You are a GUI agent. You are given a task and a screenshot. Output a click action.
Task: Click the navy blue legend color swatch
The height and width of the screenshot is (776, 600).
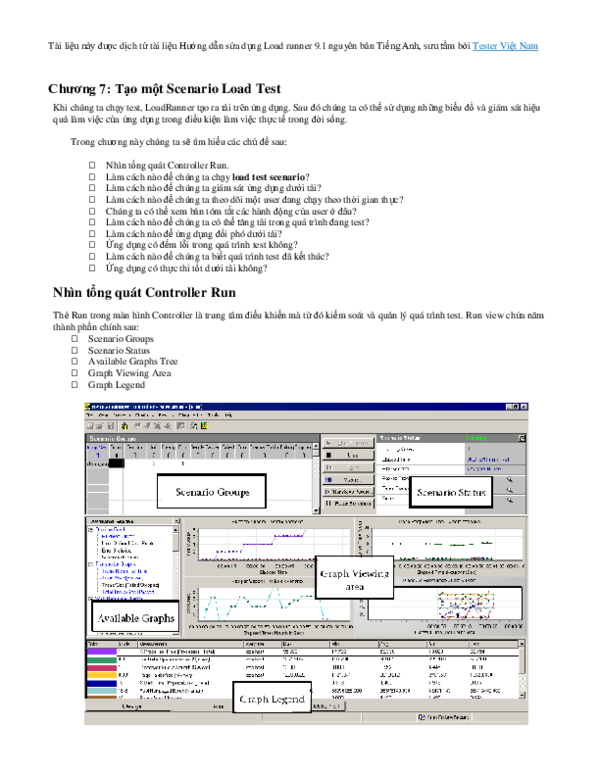pyautogui.click(x=101, y=683)
